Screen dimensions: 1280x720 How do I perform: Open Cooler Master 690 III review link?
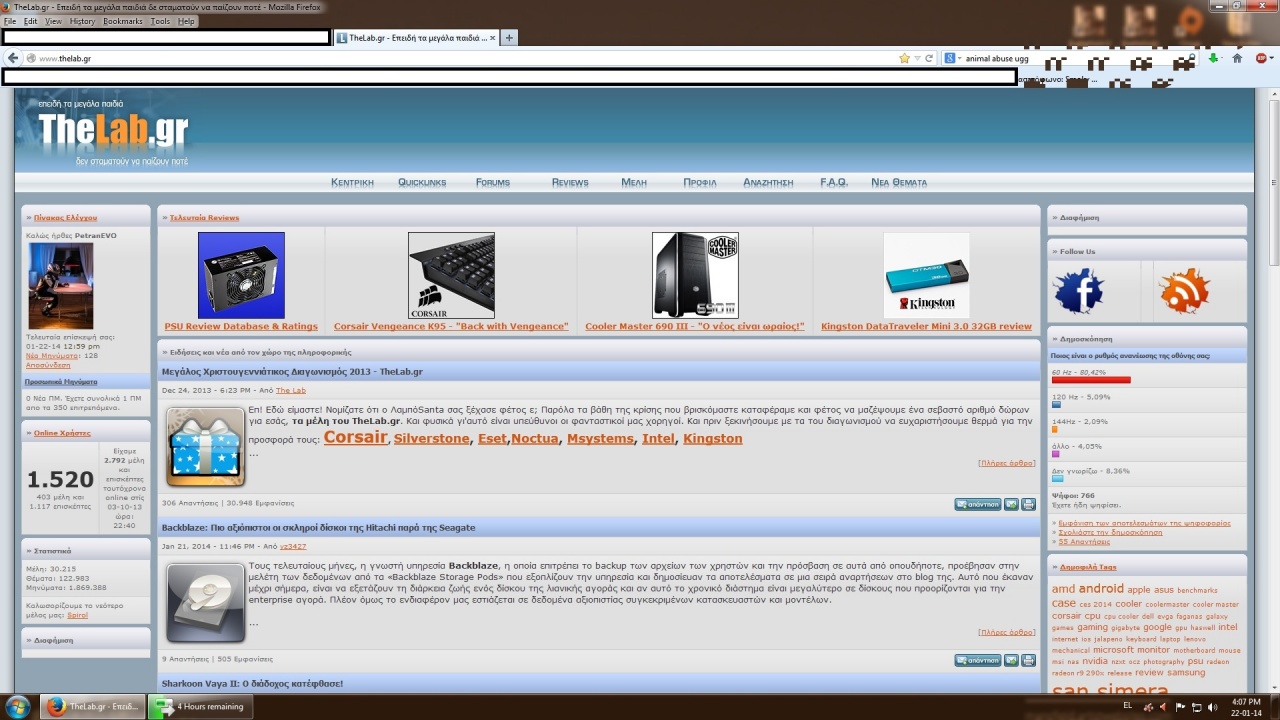(695, 327)
